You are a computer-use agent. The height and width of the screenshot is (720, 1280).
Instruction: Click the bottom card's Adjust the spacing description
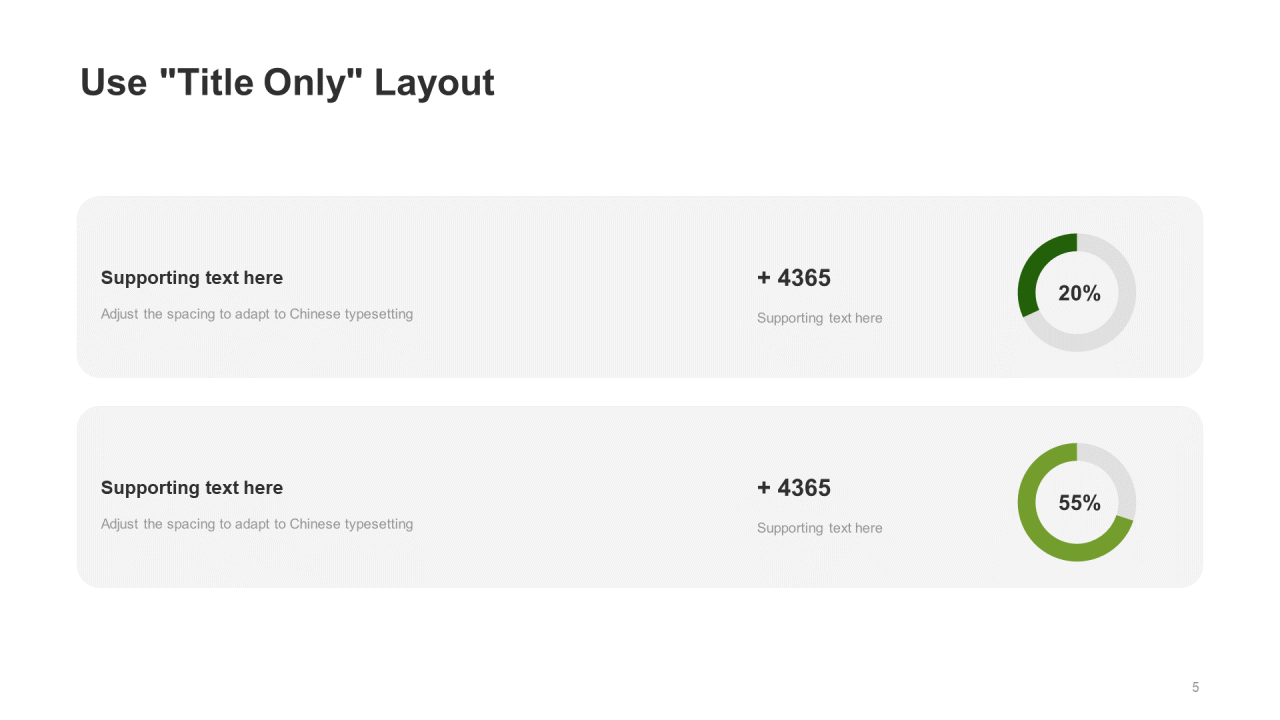point(257,524)
